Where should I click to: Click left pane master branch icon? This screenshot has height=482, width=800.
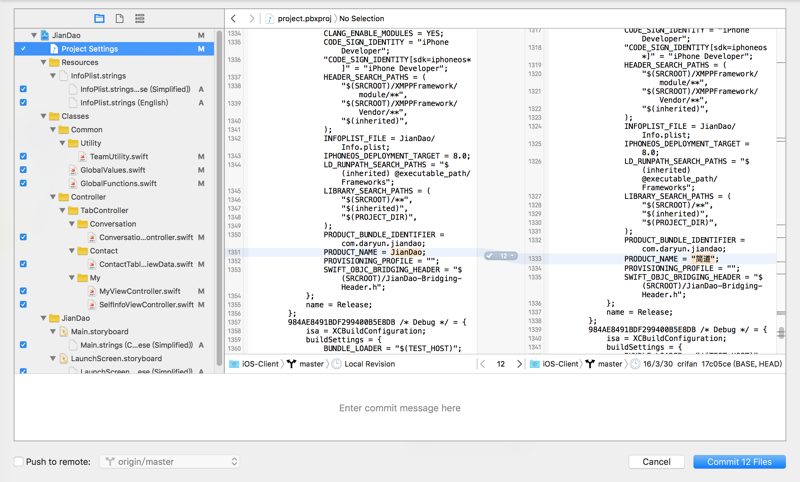point(291,364)
